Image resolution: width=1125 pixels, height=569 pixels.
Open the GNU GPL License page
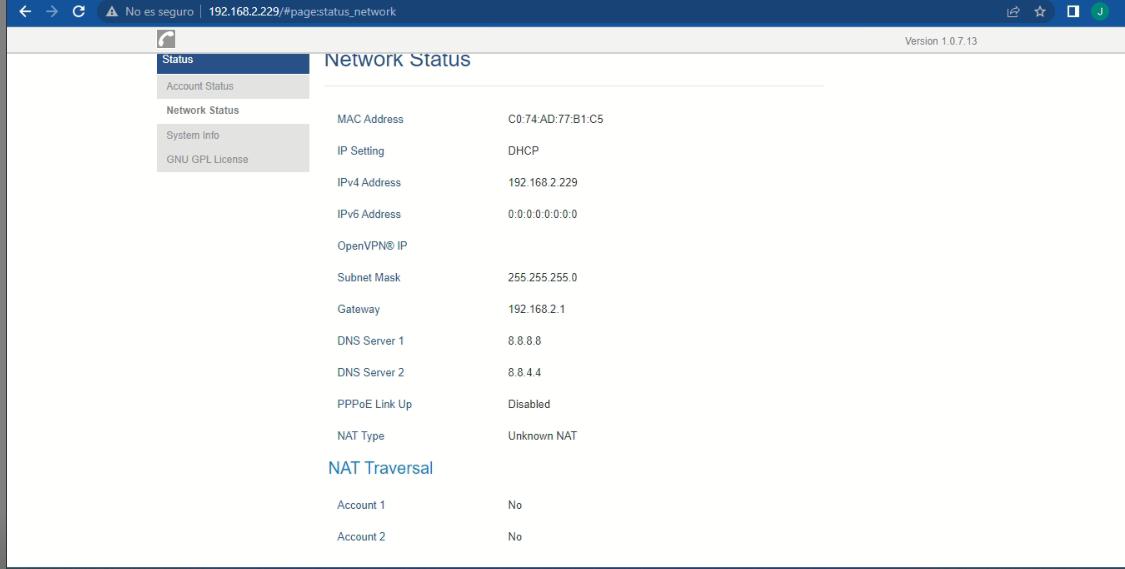coord(207,159)
